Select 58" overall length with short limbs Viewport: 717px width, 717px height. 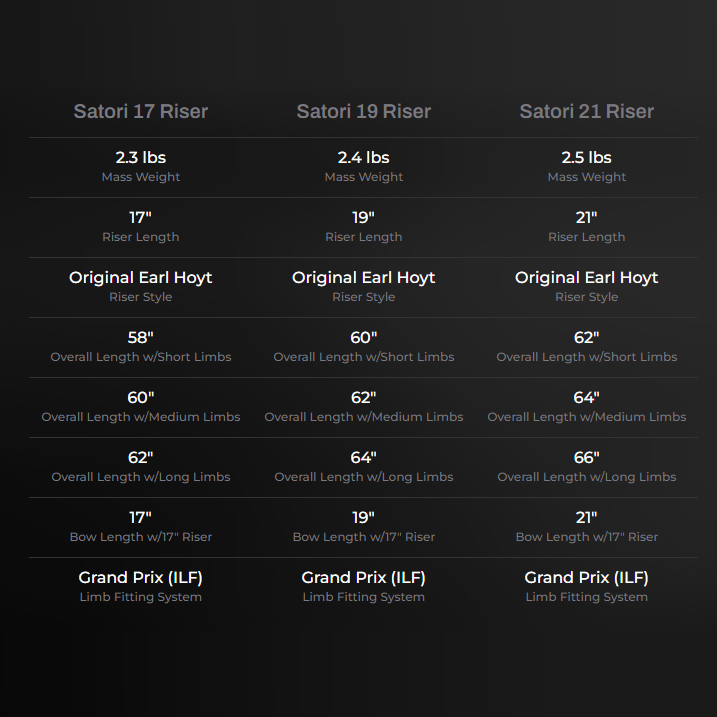[x=141, y=337]
